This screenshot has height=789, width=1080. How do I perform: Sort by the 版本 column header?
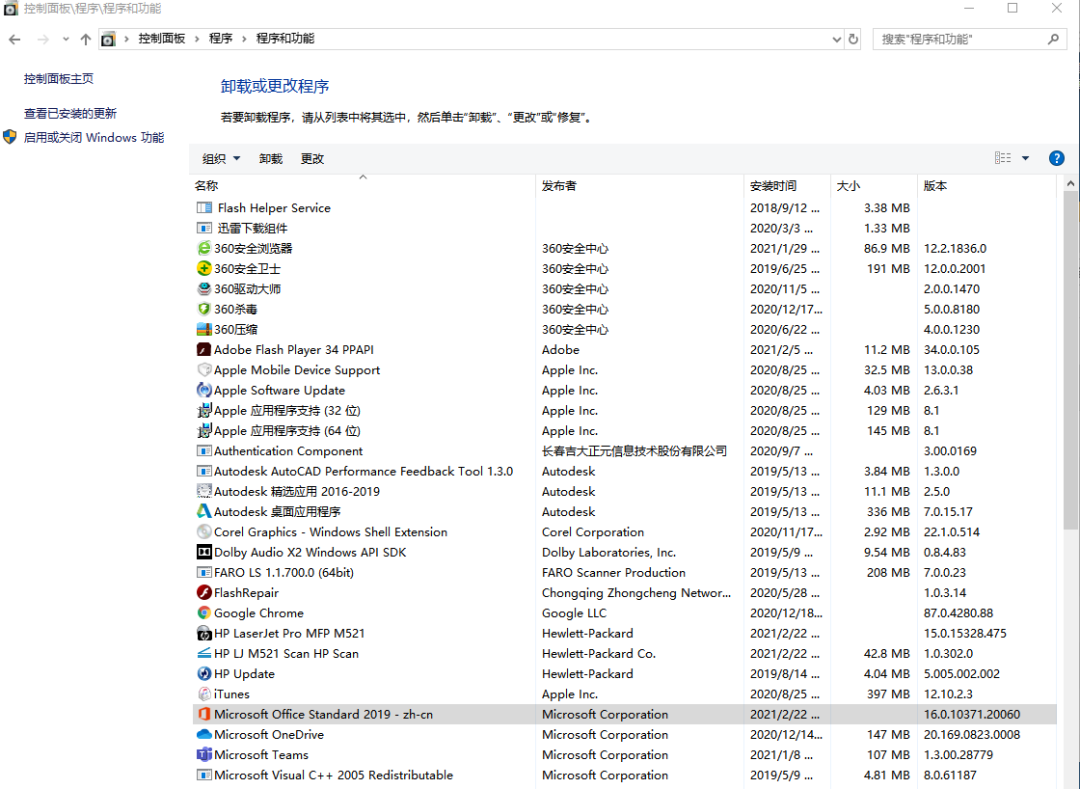(x=986, y=185)
